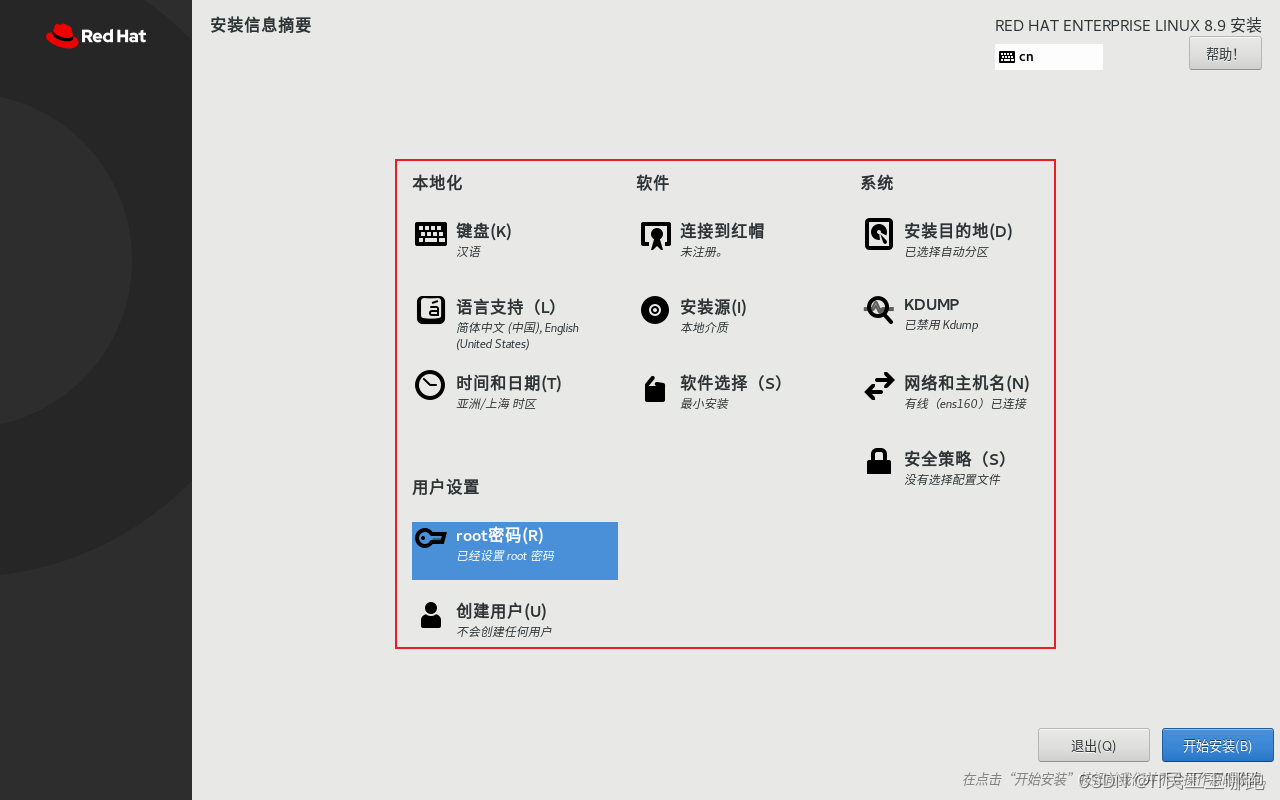Open 软件选择 (S) entry

(x=732, y=383)
